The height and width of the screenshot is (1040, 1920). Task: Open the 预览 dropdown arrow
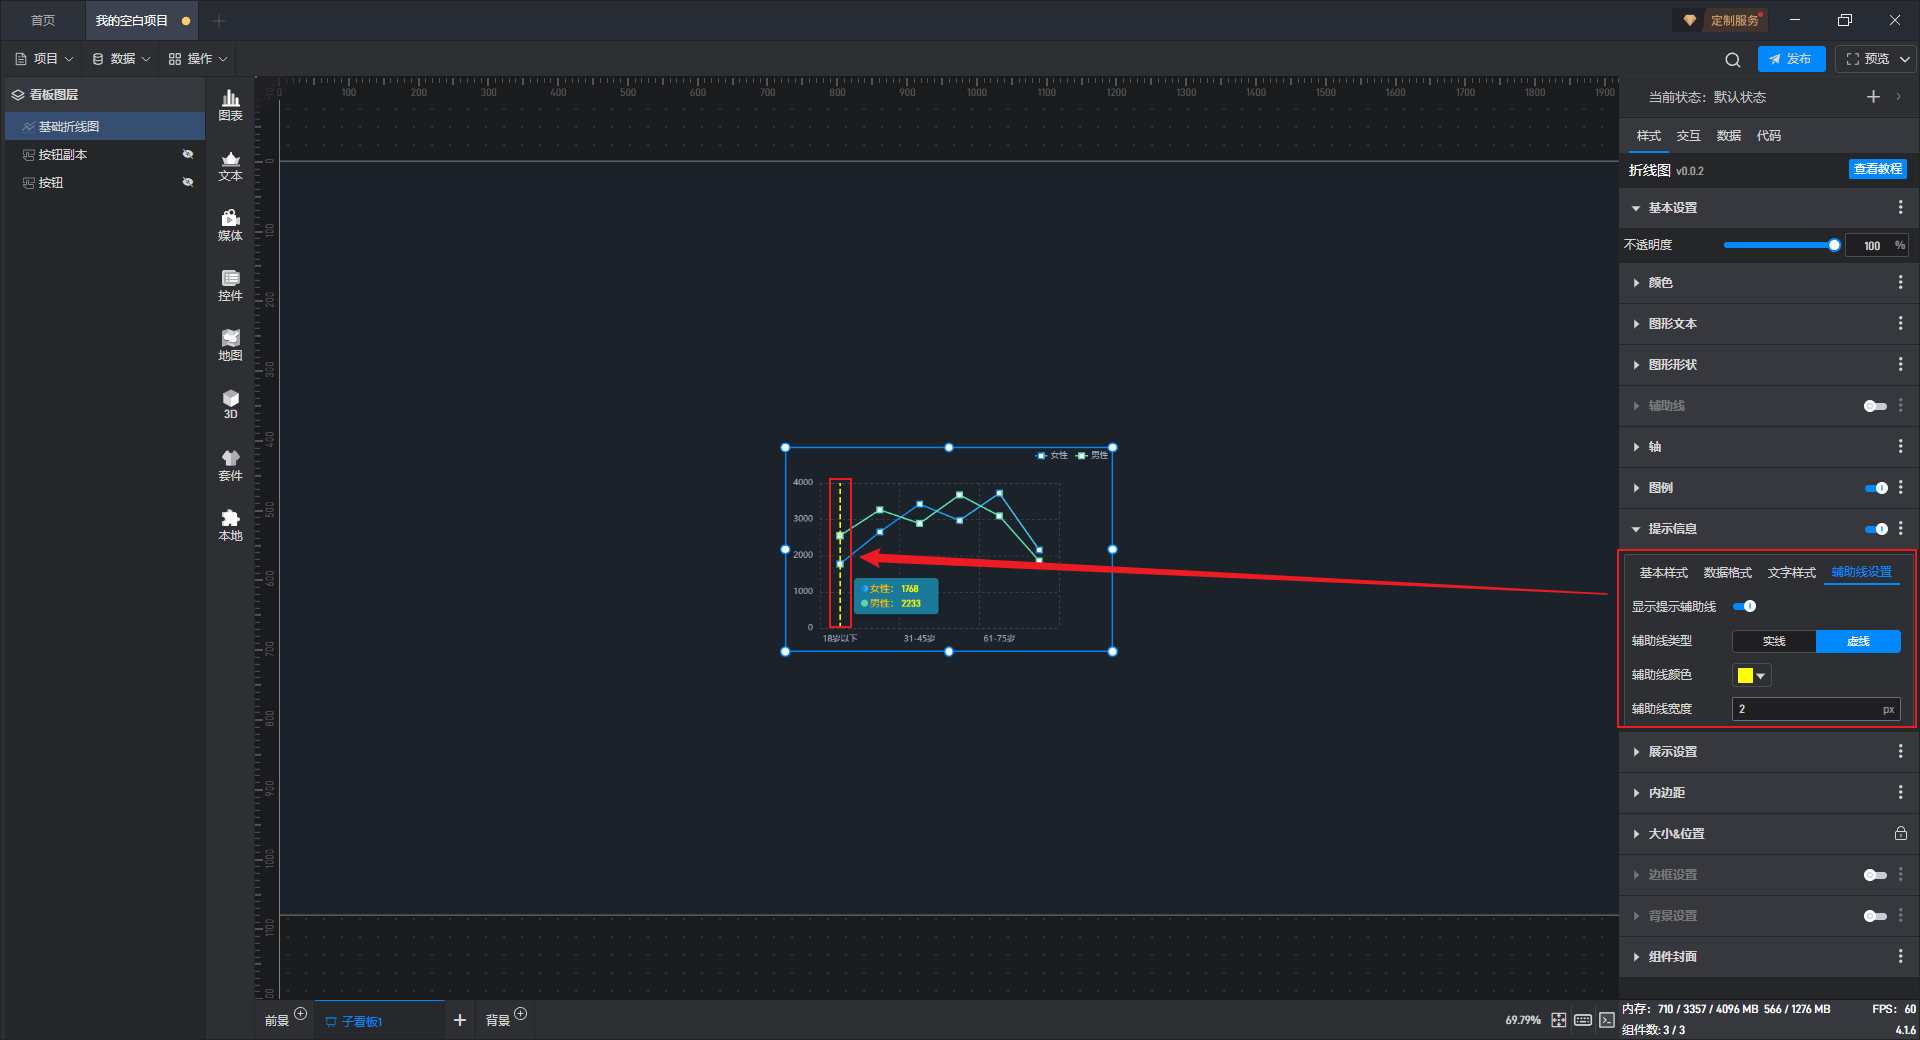click(x=1905, y=59)
